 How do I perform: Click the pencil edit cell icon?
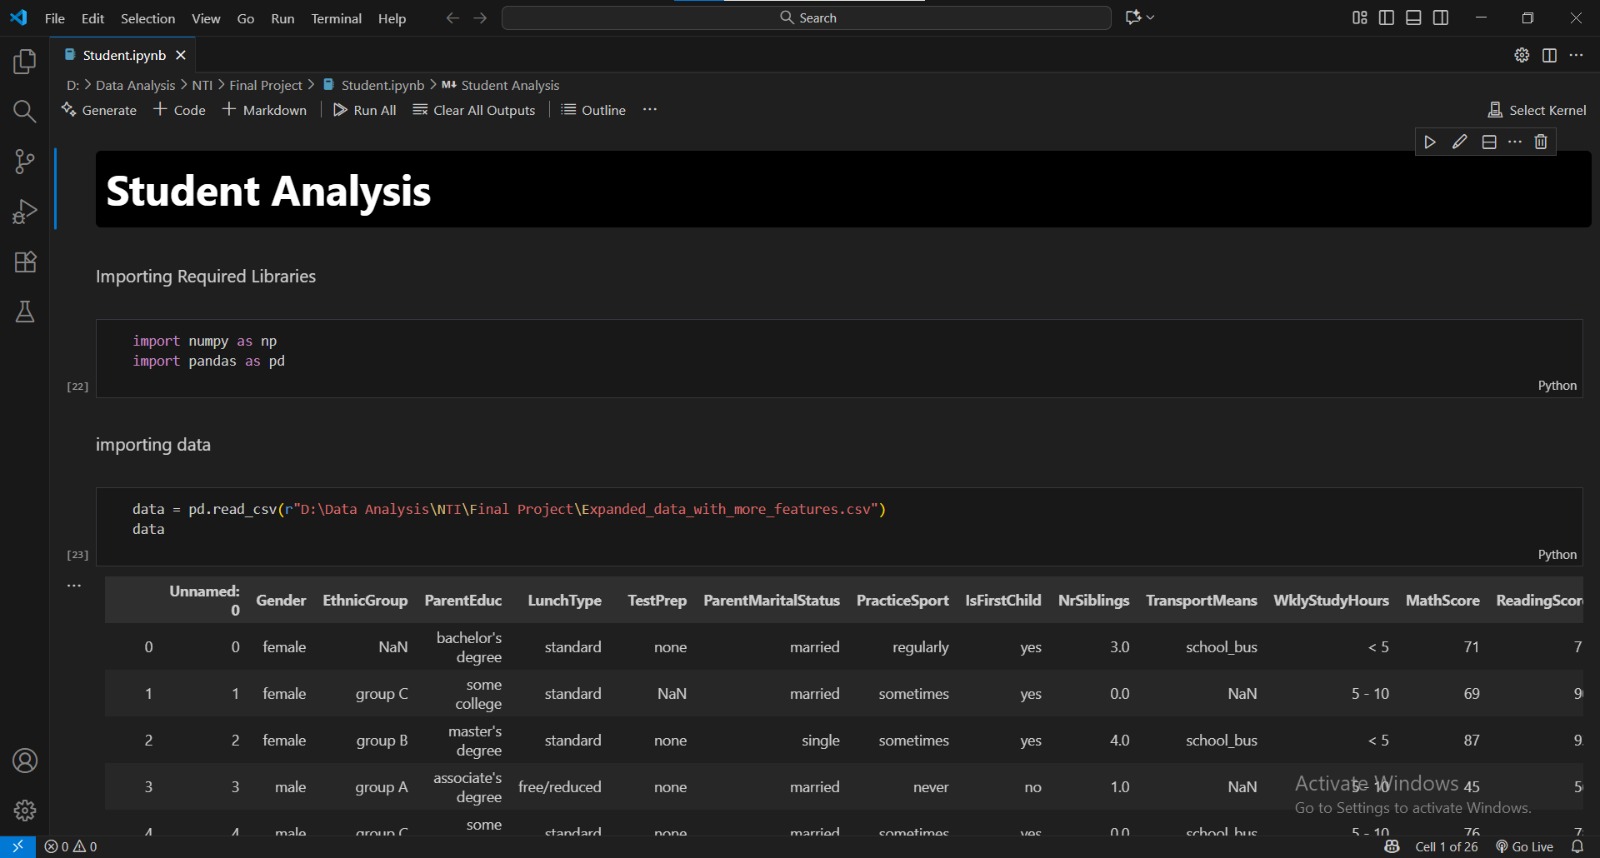pyautogui.click(x=1460, y=142)
